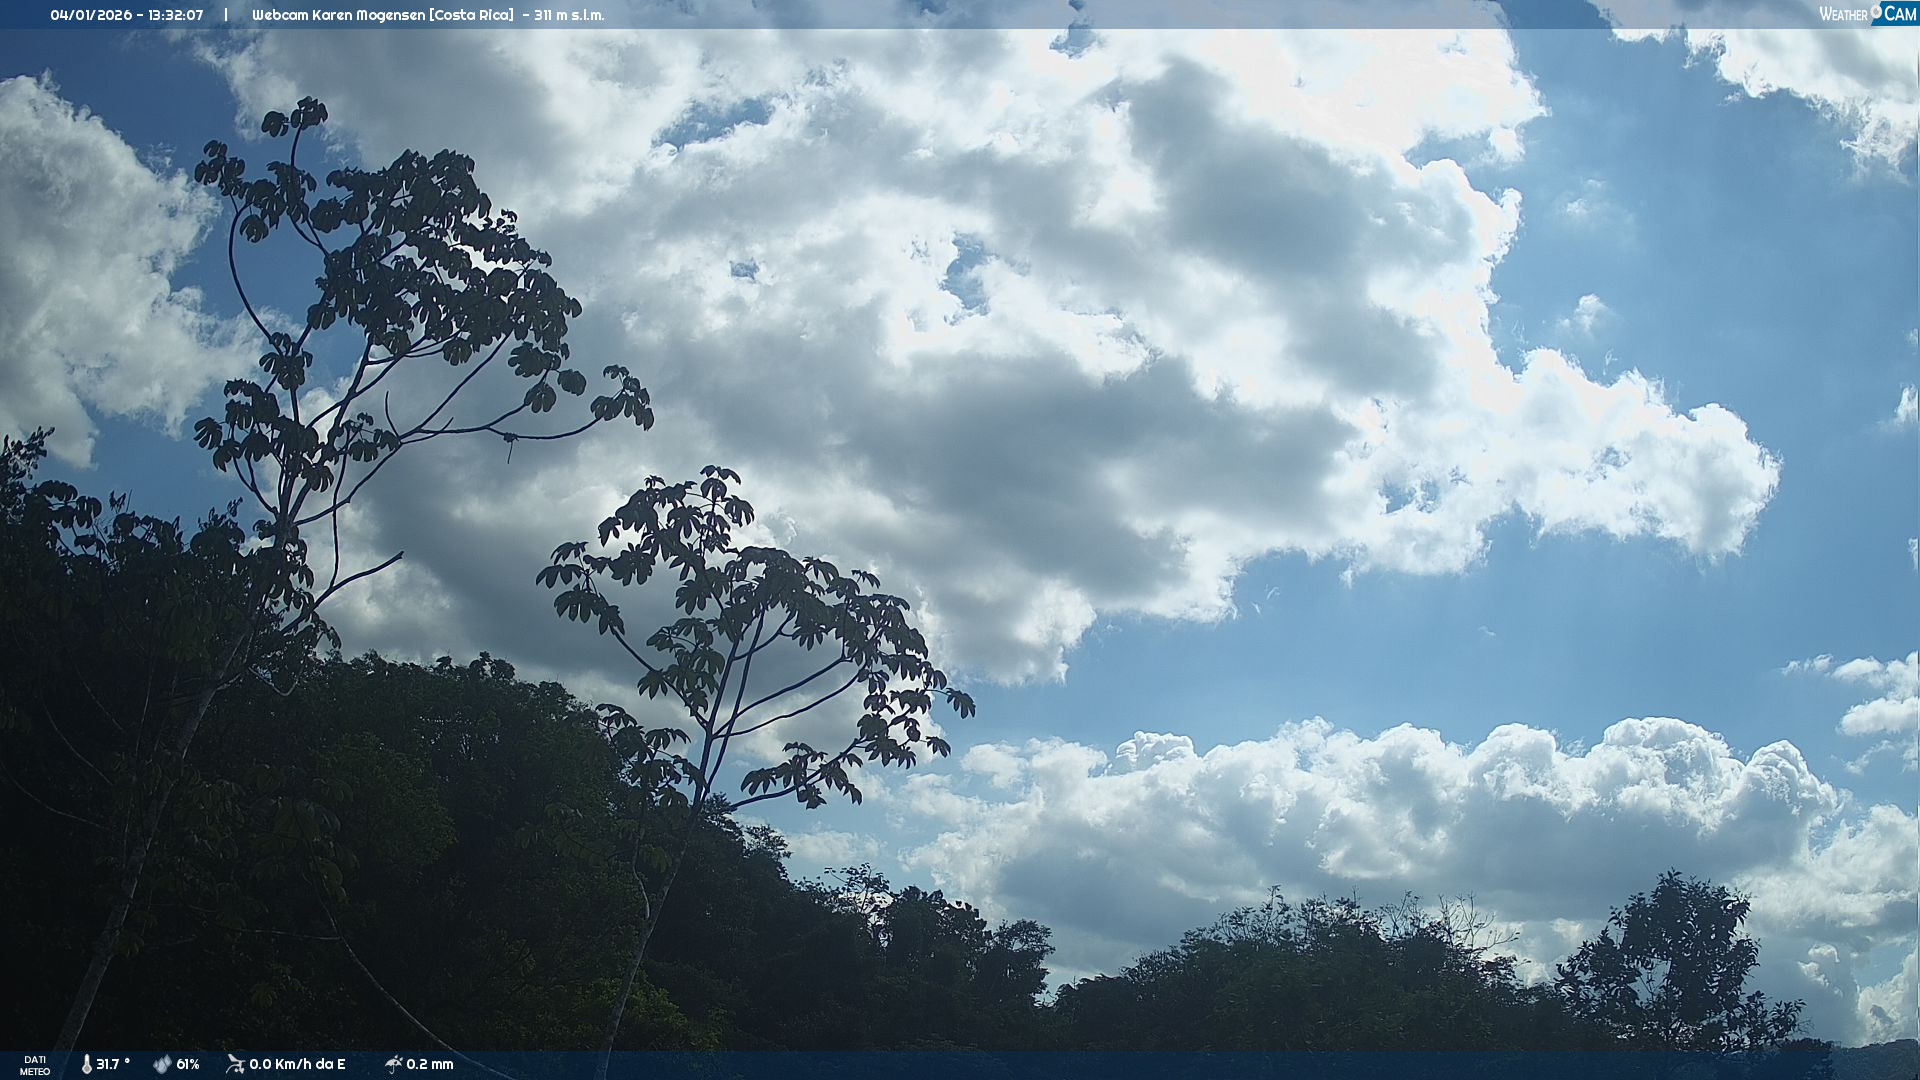The width and height of the screenshot is (1920, 1080).
Task: Click the [Costa Rica] location text
Action: 471,15
